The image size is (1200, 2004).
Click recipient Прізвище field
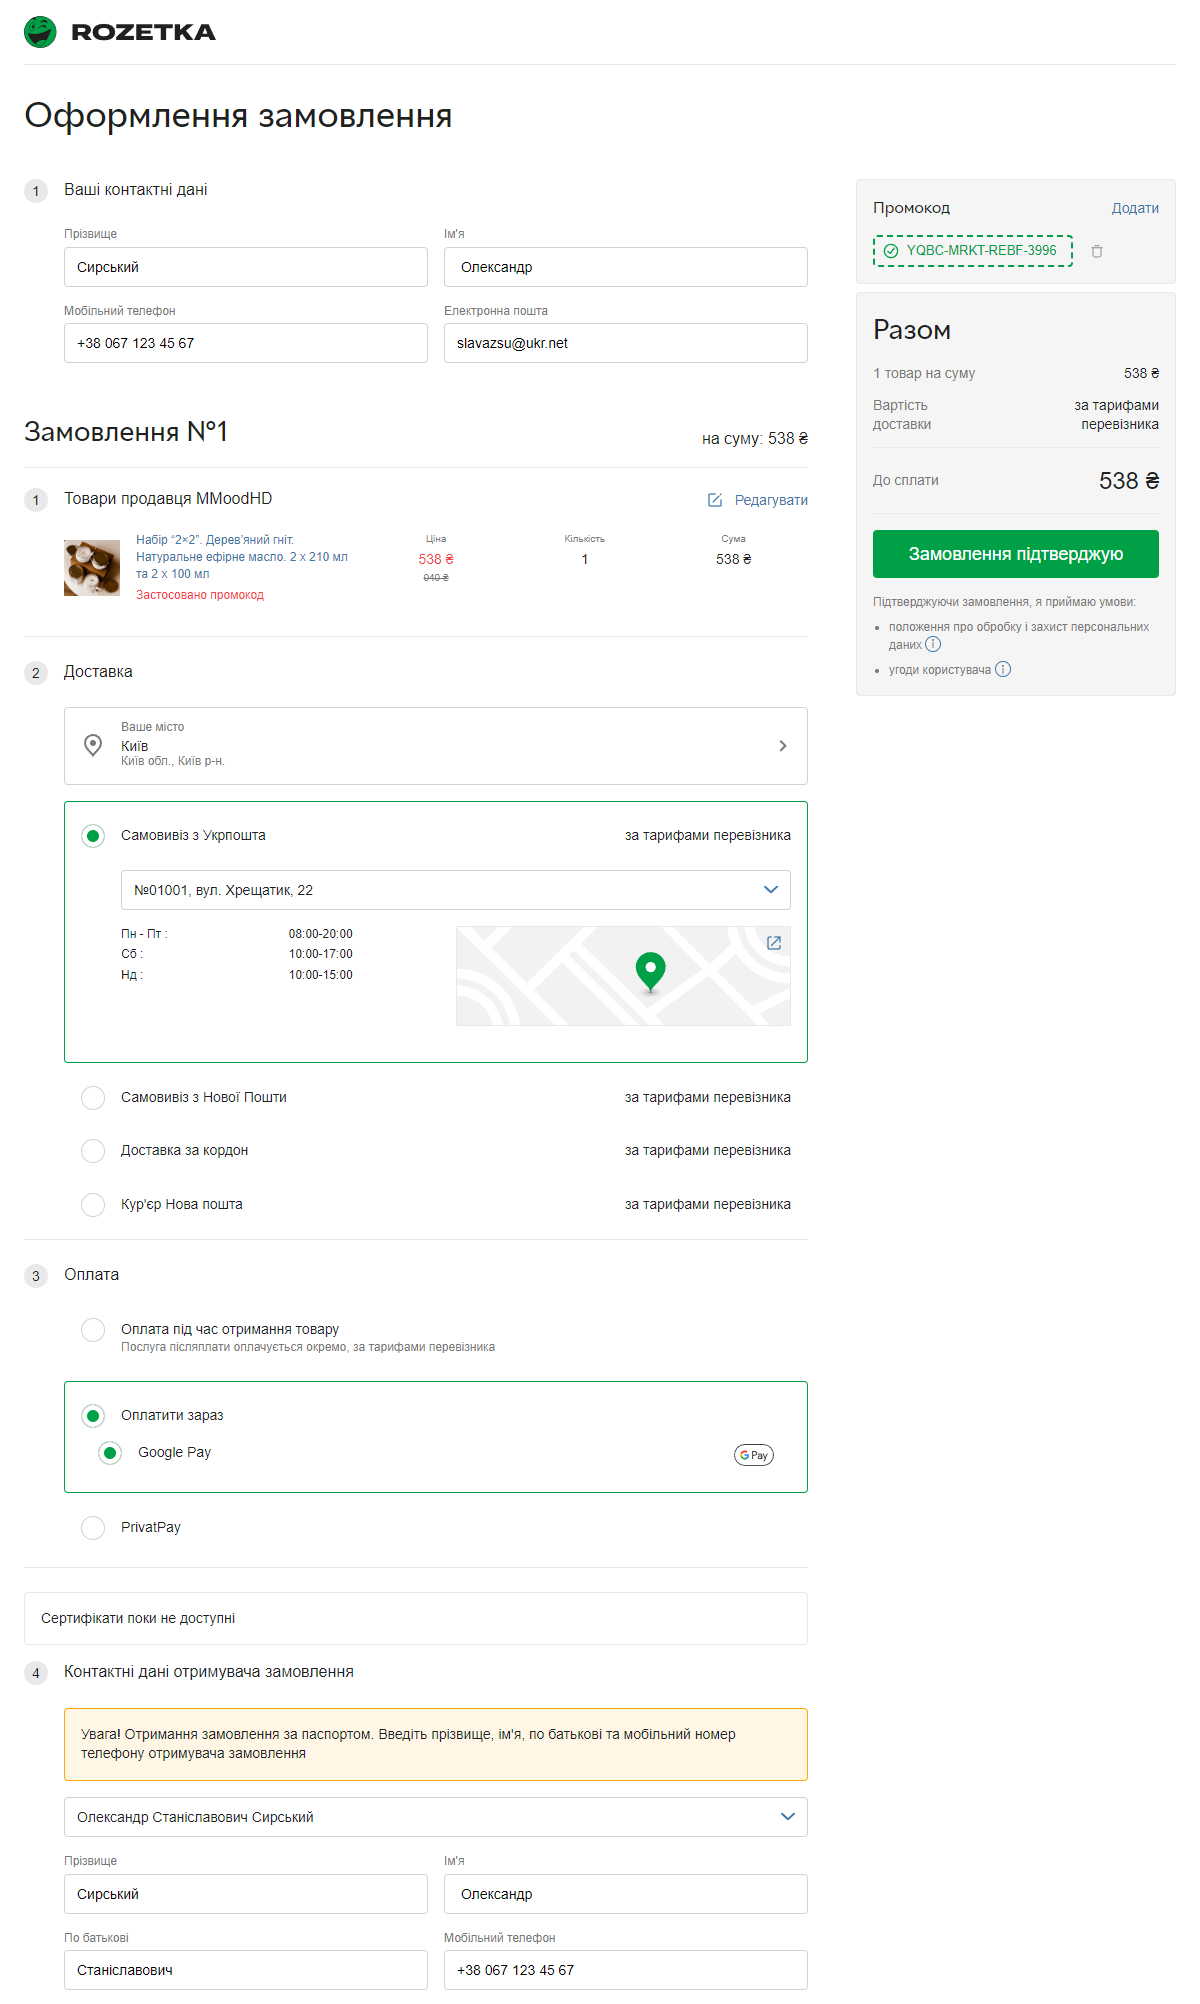tap(246, 1894)
